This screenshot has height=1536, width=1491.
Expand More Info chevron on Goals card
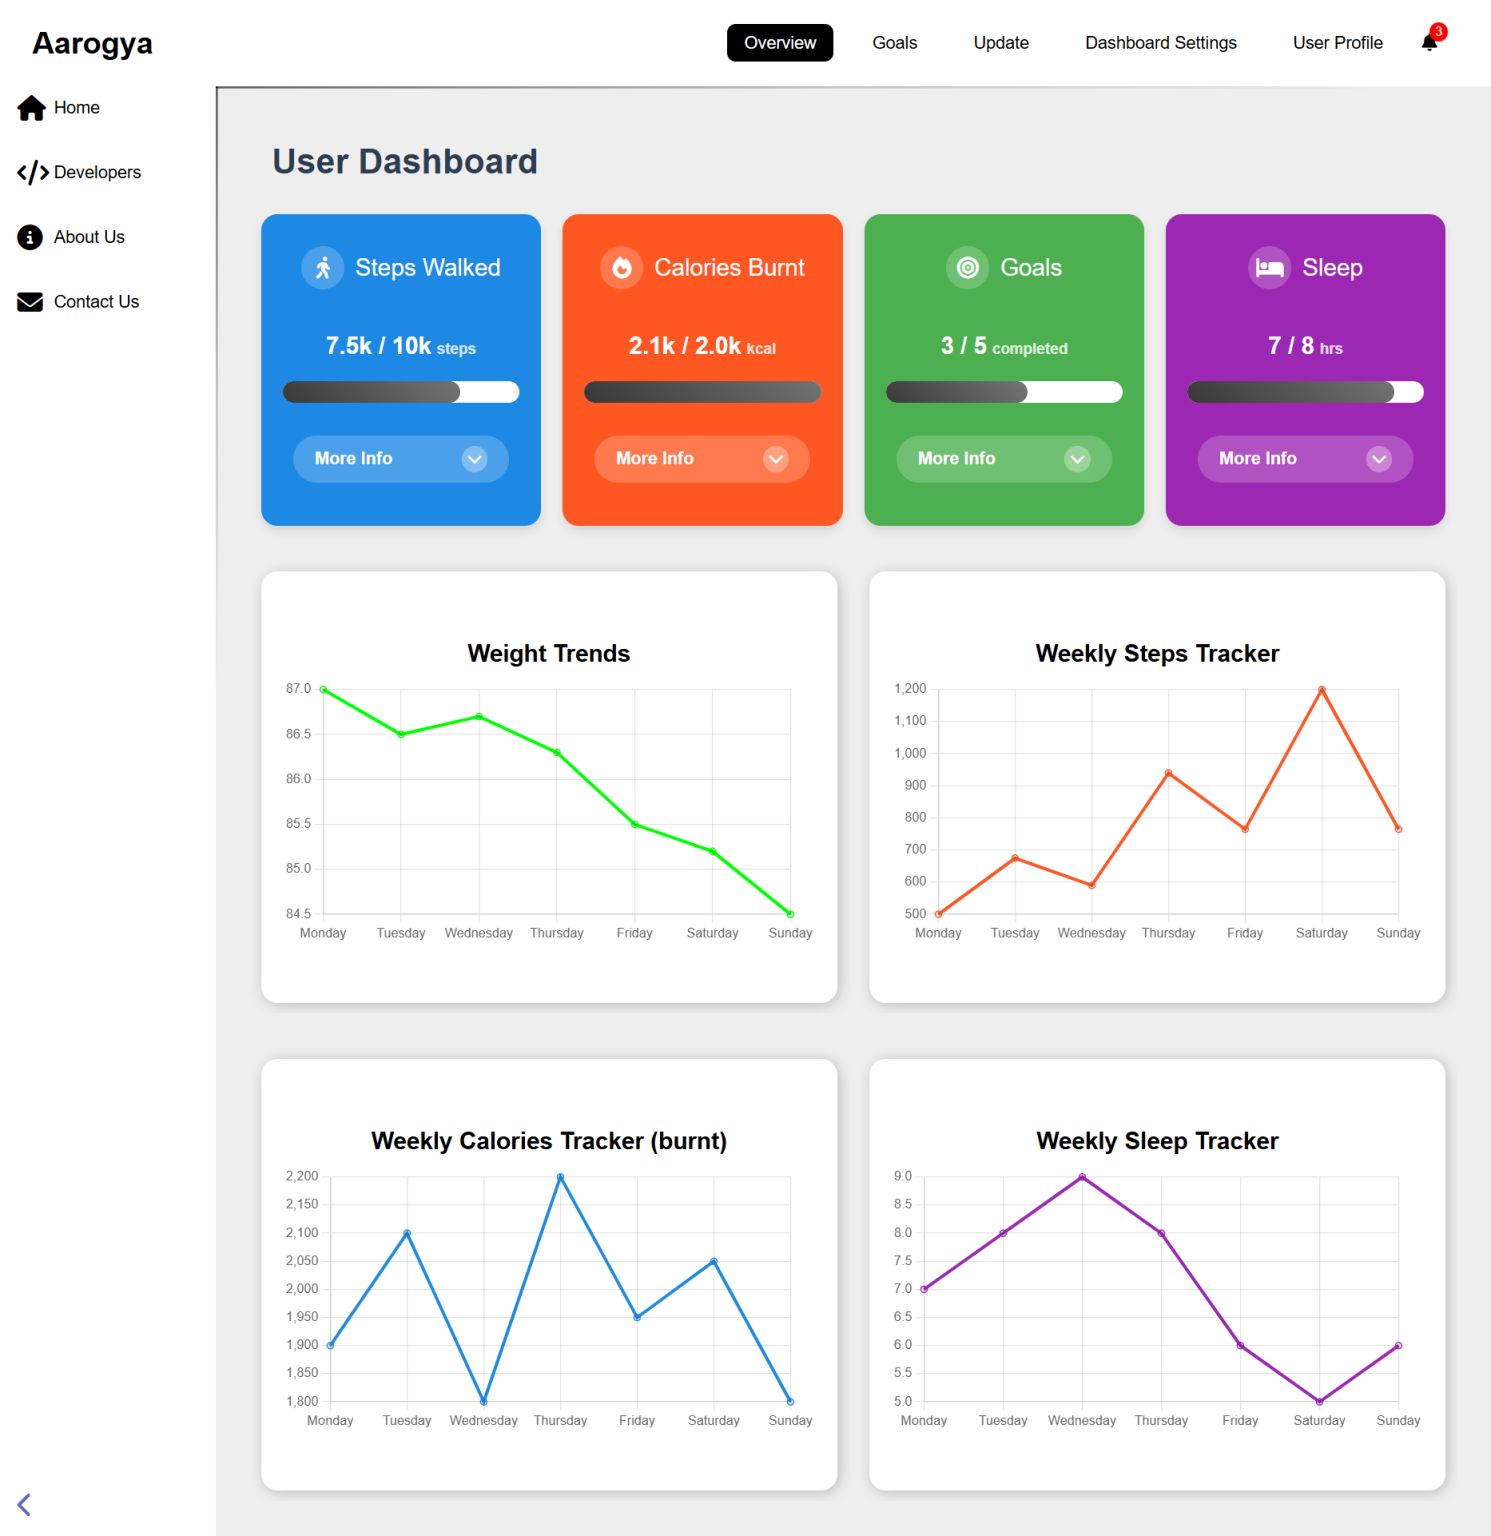coord(1077,459)
